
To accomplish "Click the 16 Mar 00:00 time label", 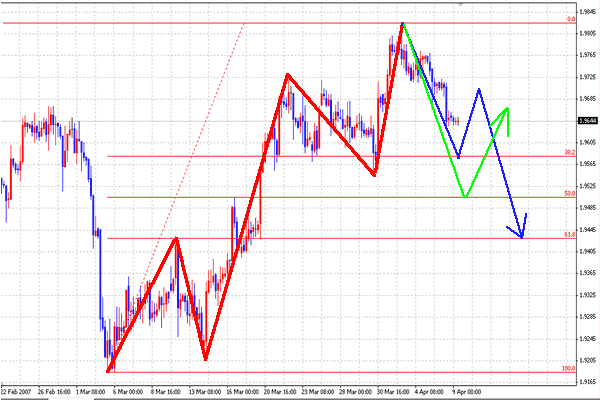I will point(243,392).
